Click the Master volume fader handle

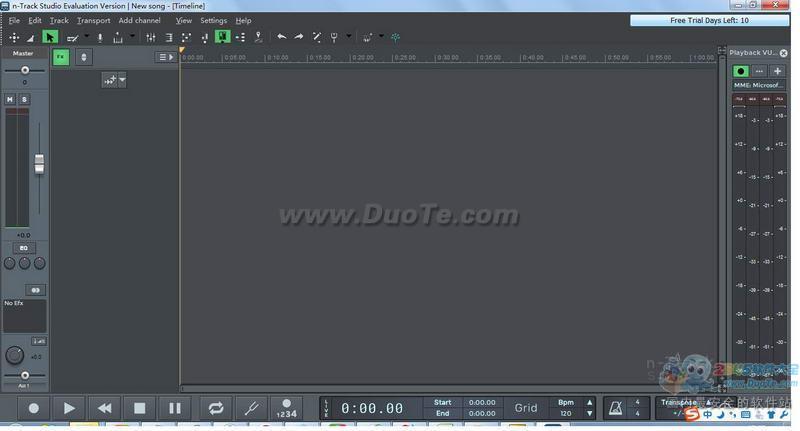coord(39,164)
